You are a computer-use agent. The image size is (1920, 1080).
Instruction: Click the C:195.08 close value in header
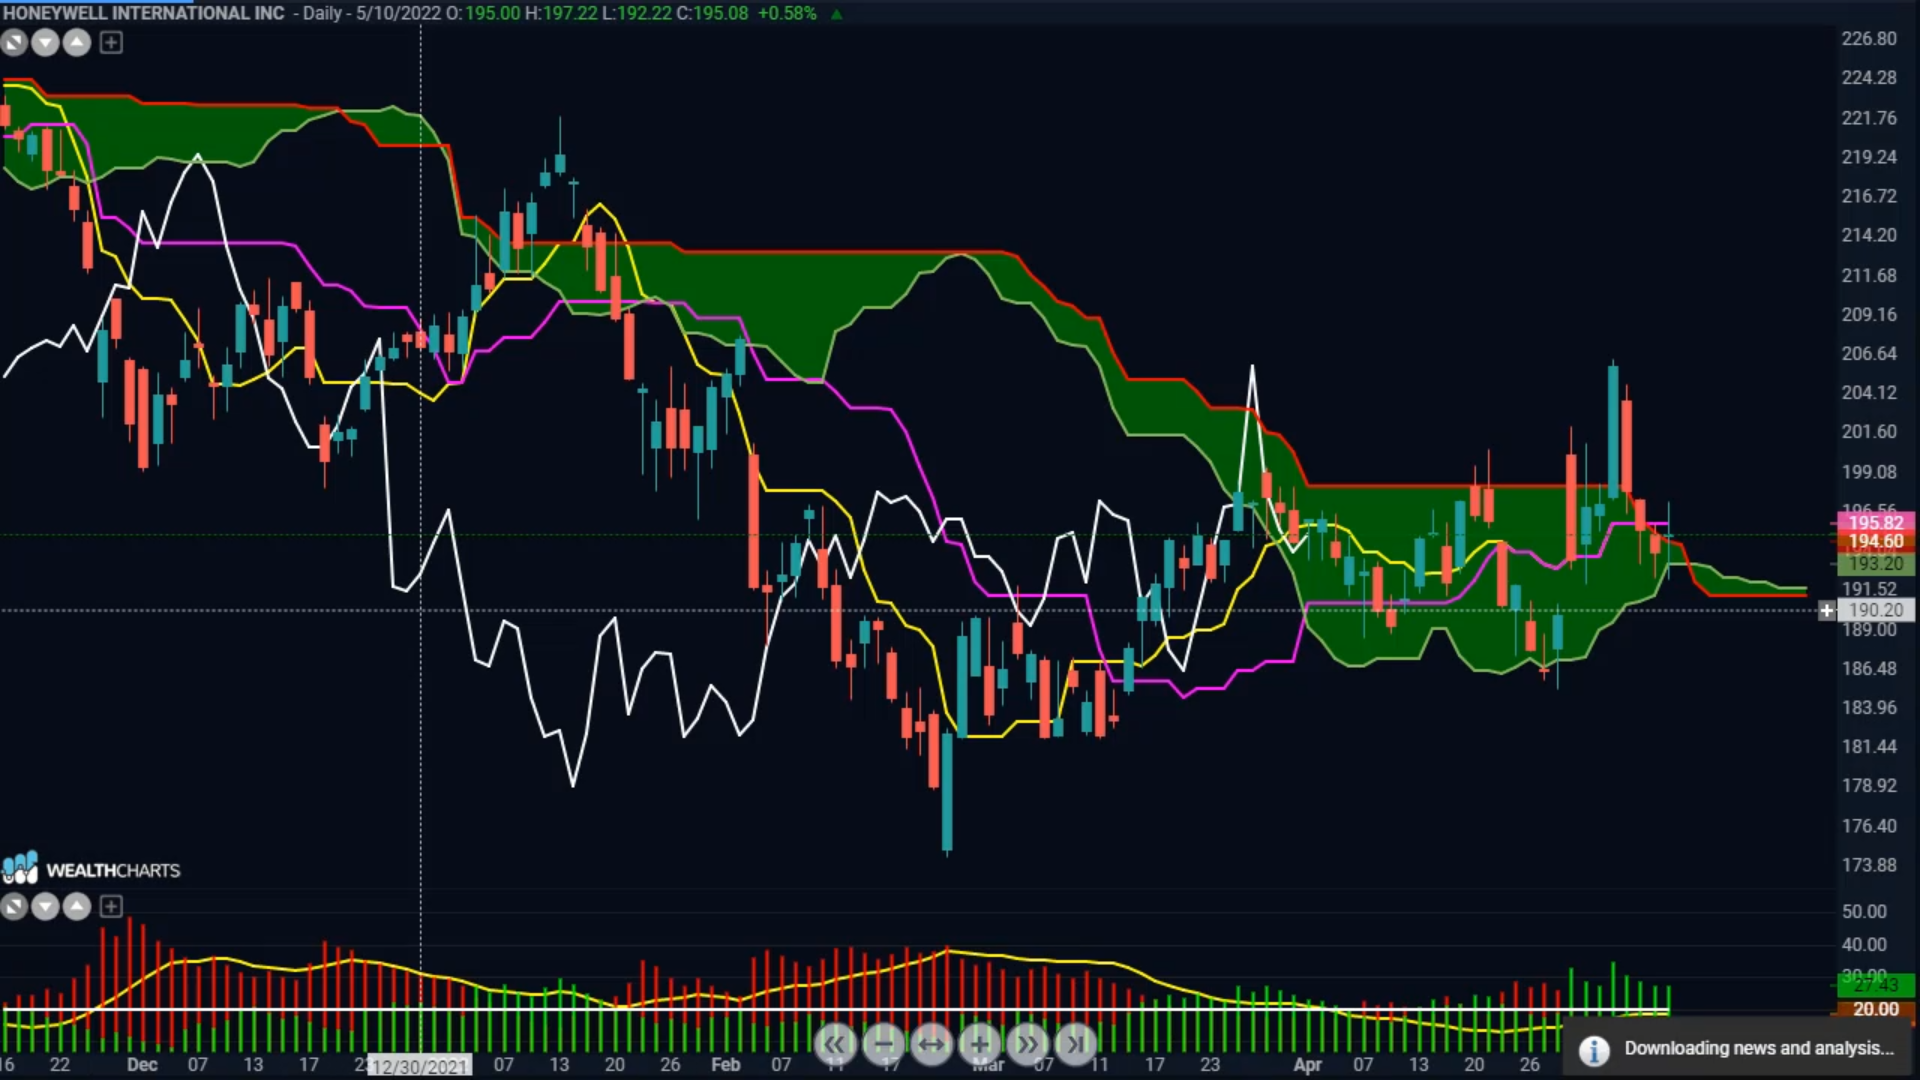coord(712,13)
